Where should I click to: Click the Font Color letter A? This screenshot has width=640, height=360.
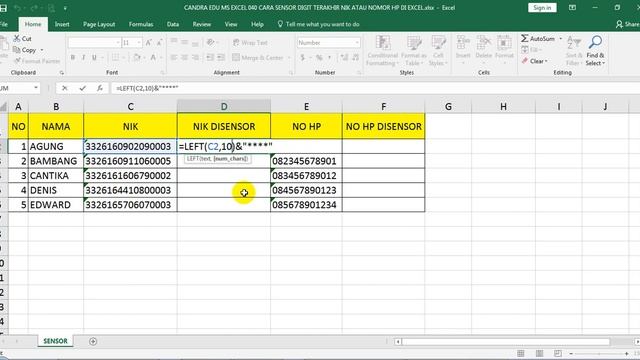coord(153,58)
